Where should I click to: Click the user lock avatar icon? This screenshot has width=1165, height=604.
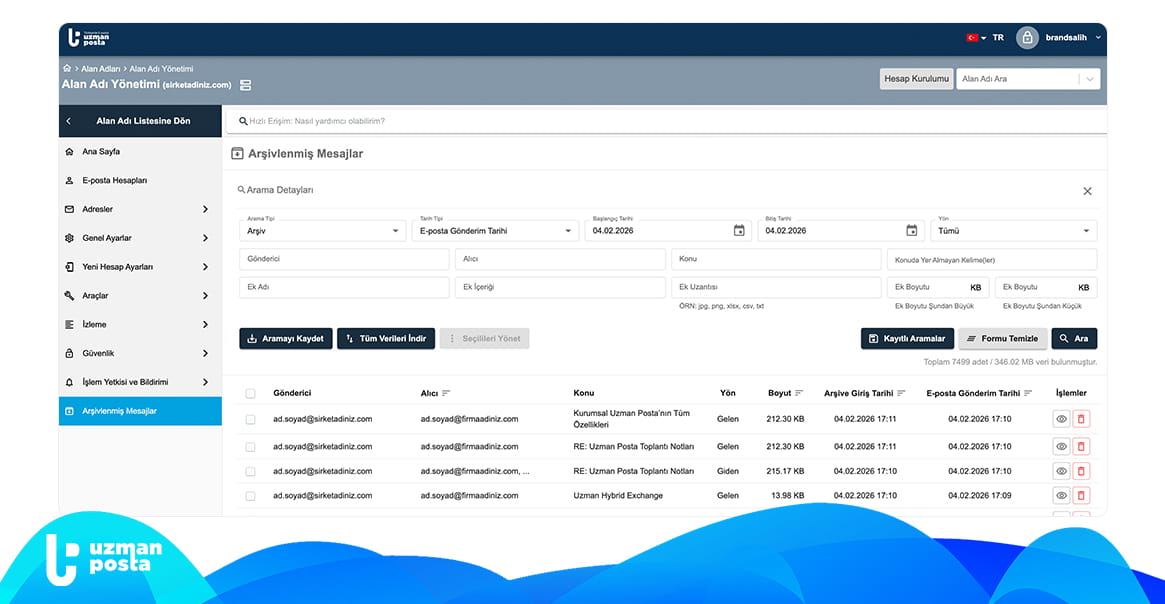pos(1027,38)
